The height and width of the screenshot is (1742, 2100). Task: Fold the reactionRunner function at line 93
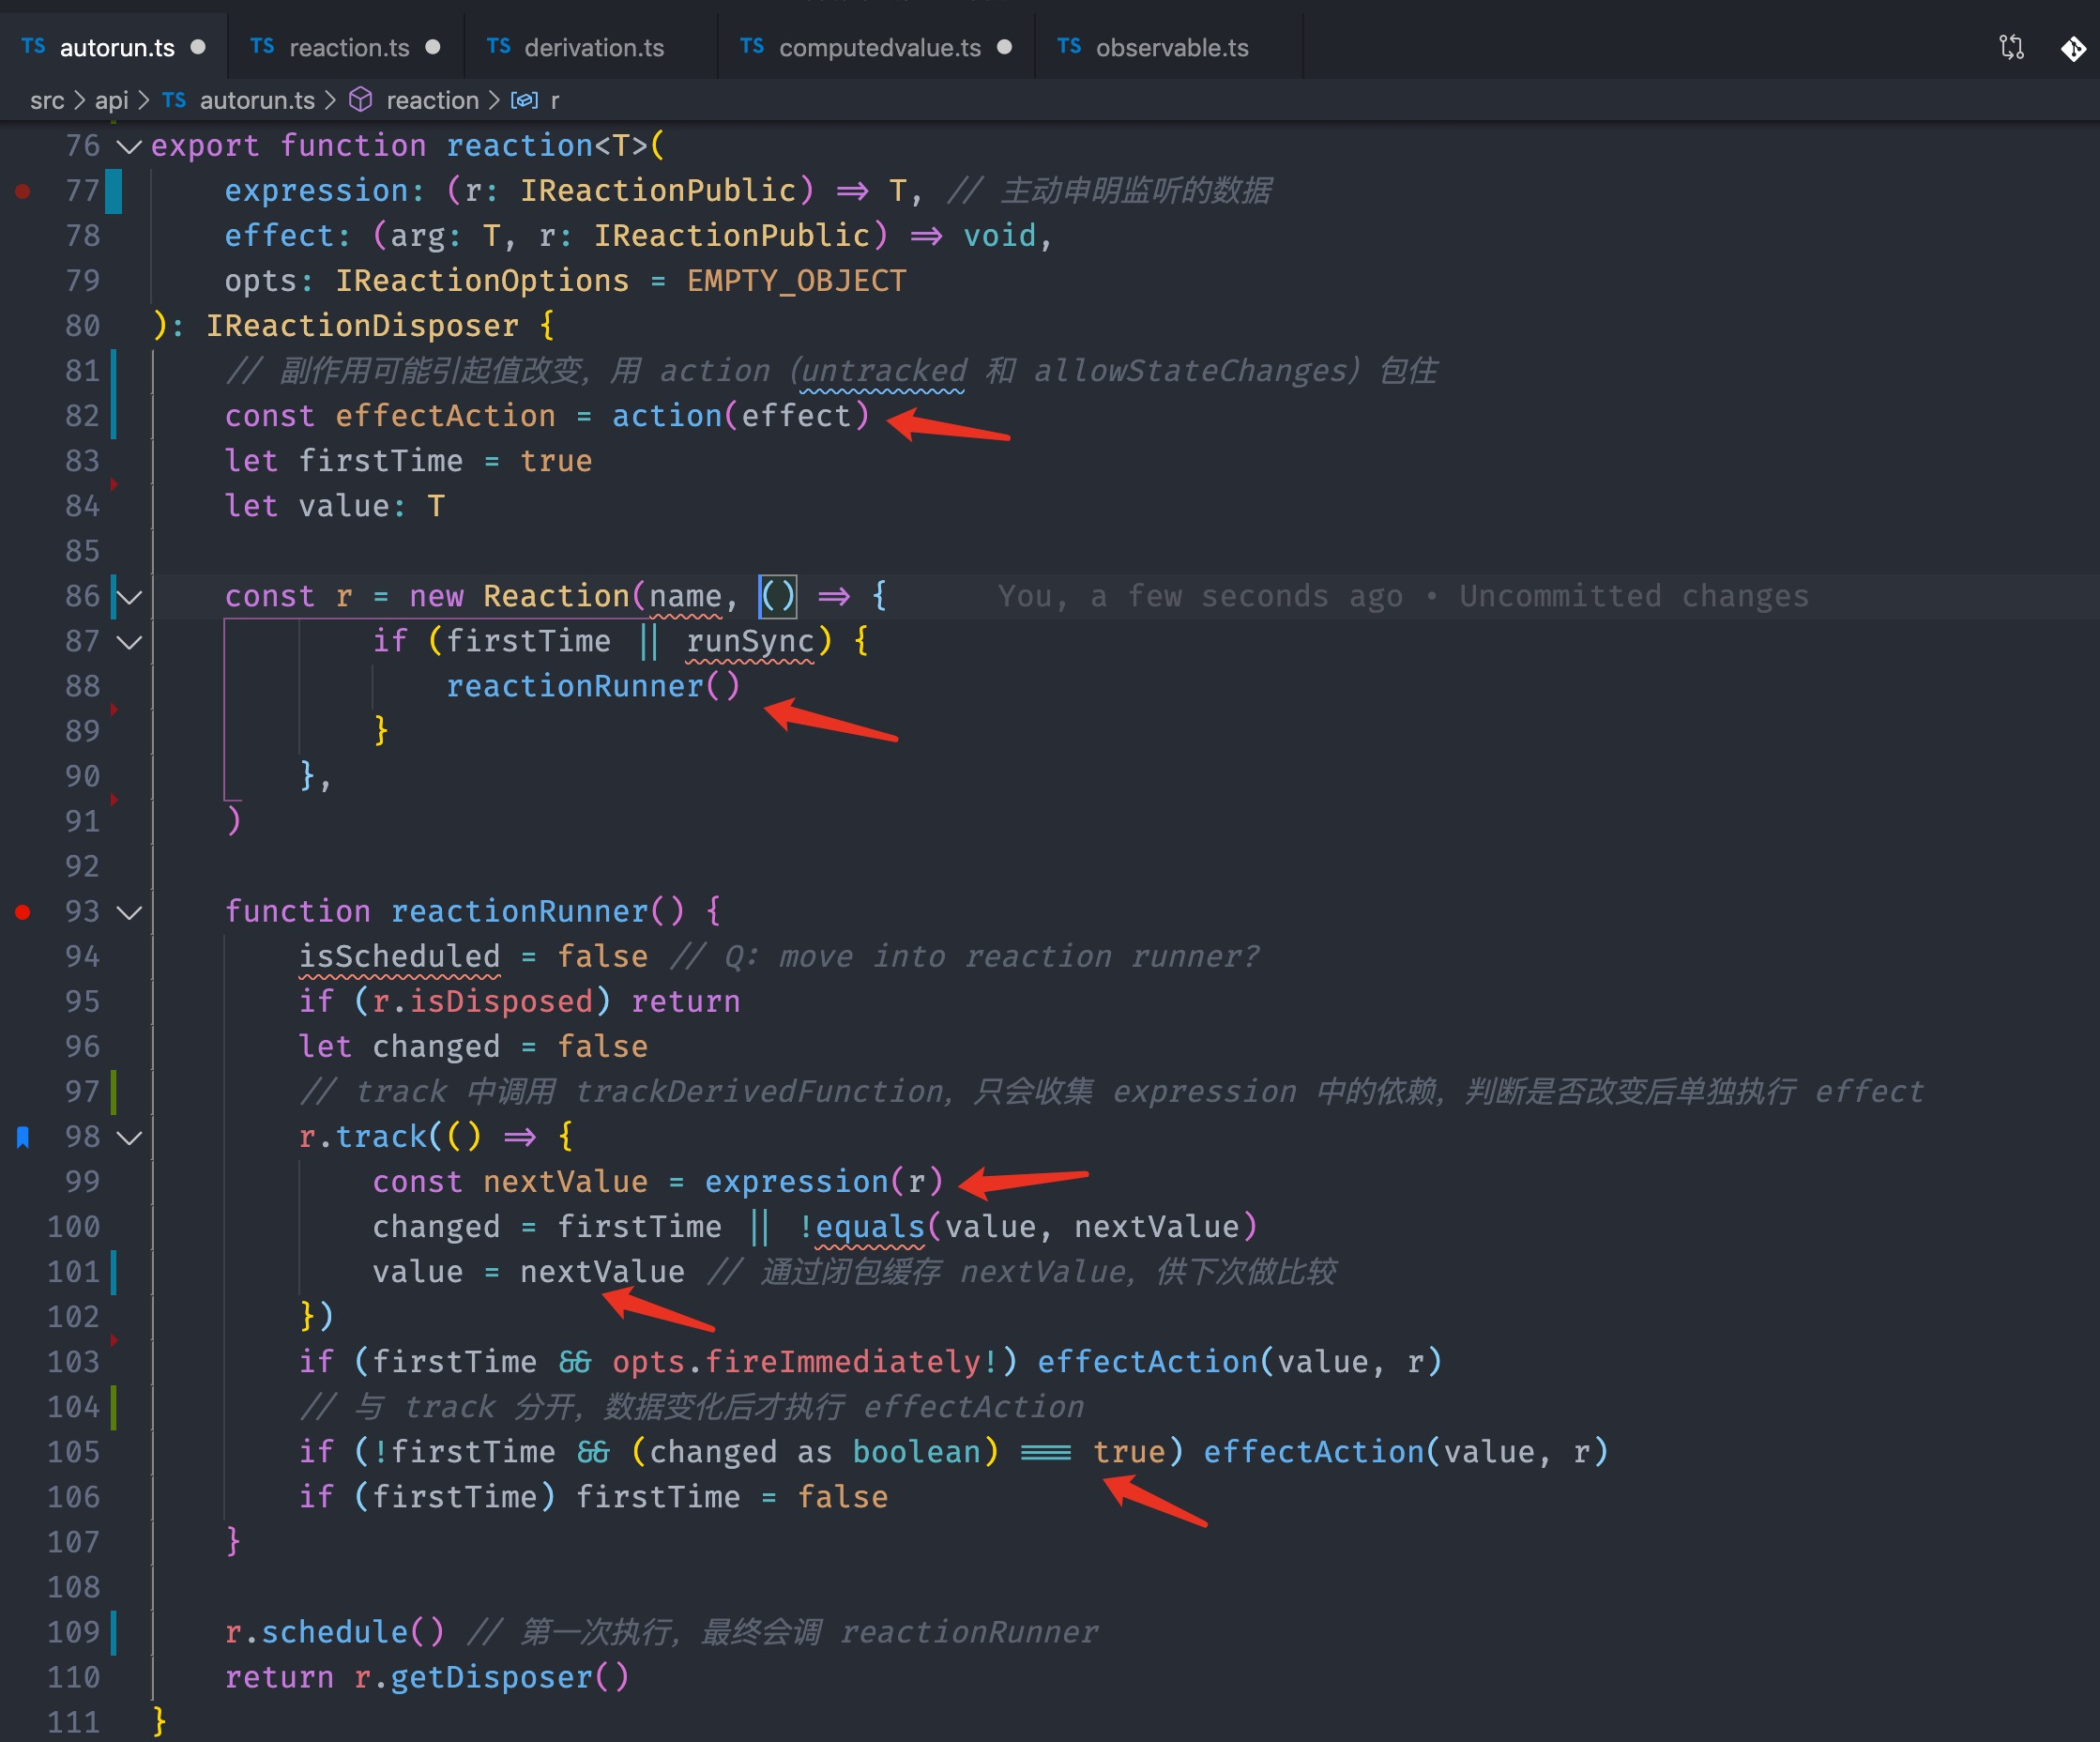coord(129,912)
